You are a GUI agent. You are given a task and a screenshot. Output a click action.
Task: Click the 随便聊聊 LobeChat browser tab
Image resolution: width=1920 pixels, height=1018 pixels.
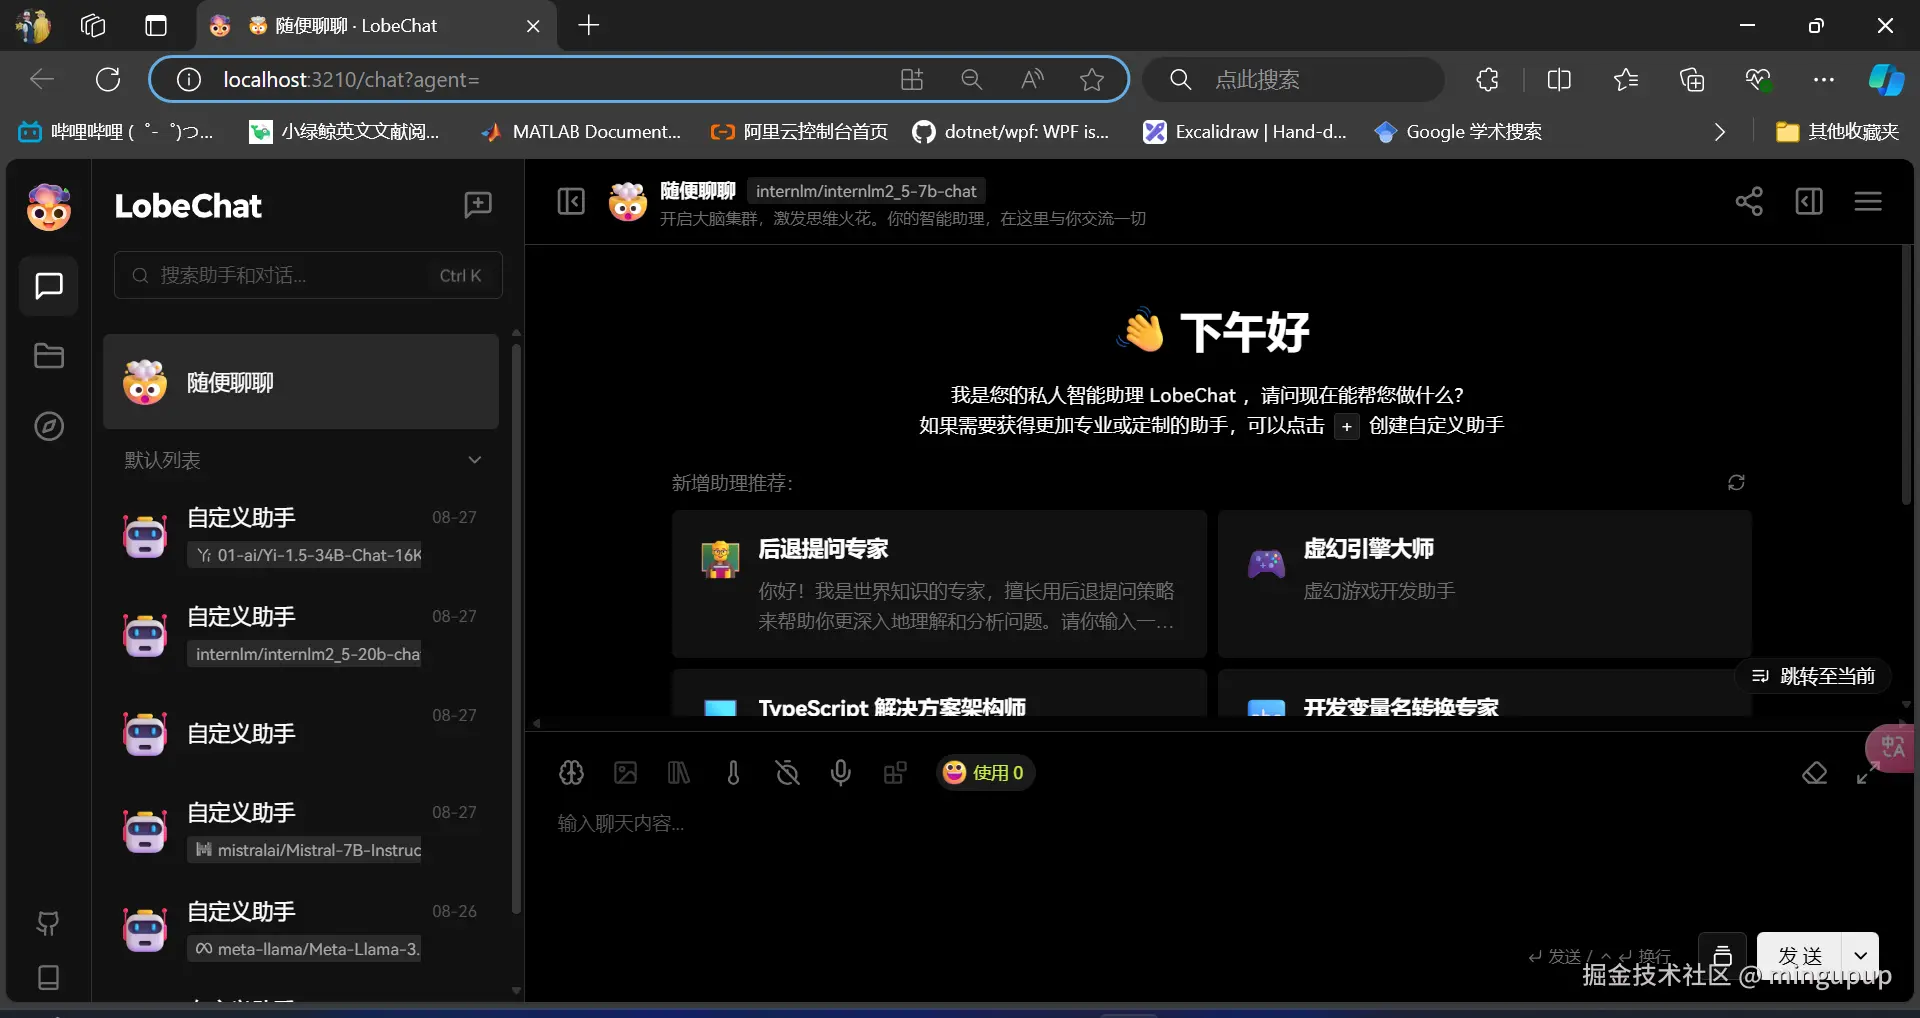[375, 26]
